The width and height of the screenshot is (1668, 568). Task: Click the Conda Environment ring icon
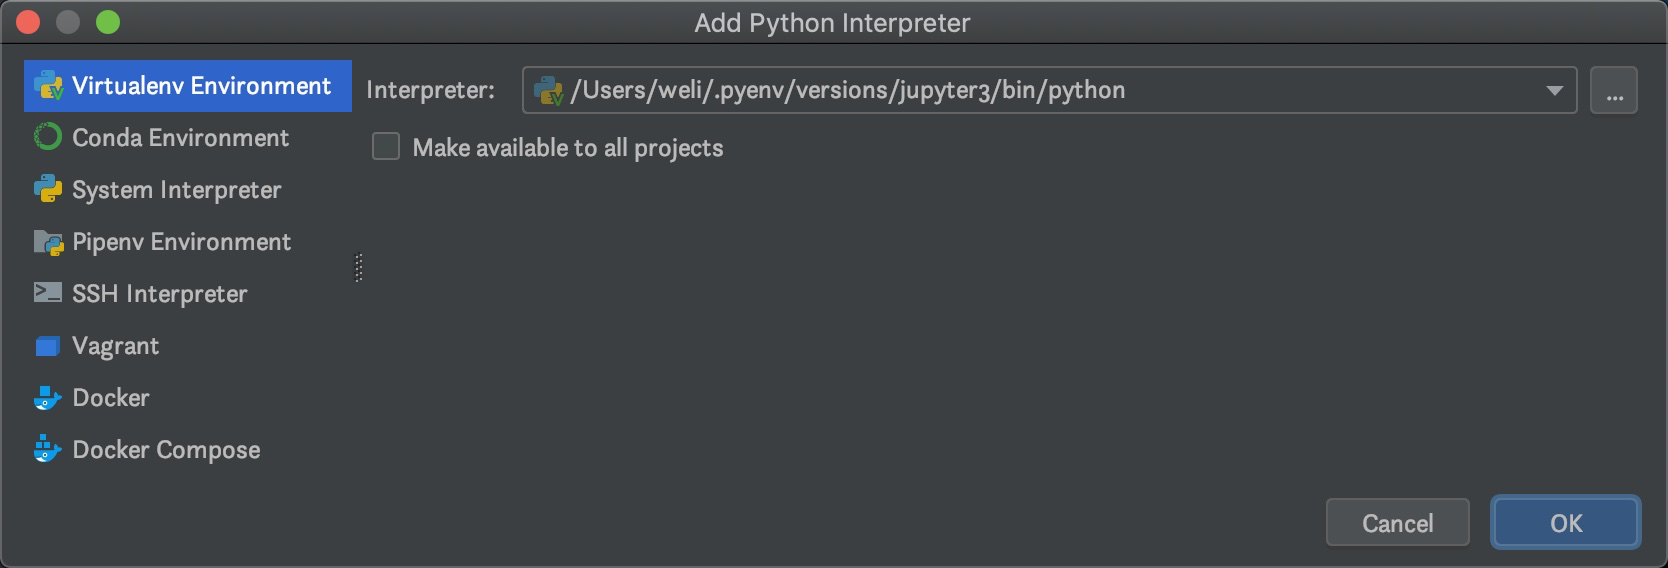pos(48,137)
